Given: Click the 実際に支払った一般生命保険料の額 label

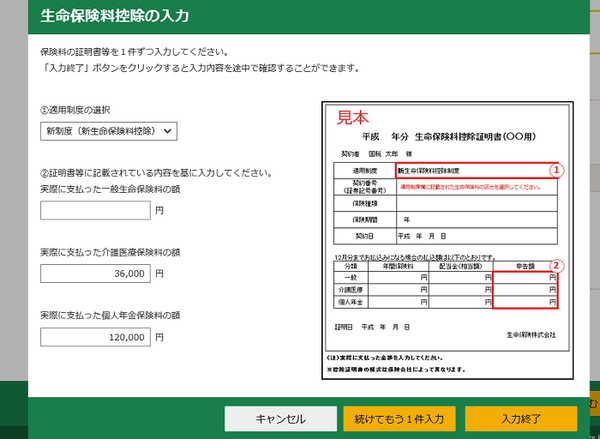Looking at the screenshot, I should 110,189.
